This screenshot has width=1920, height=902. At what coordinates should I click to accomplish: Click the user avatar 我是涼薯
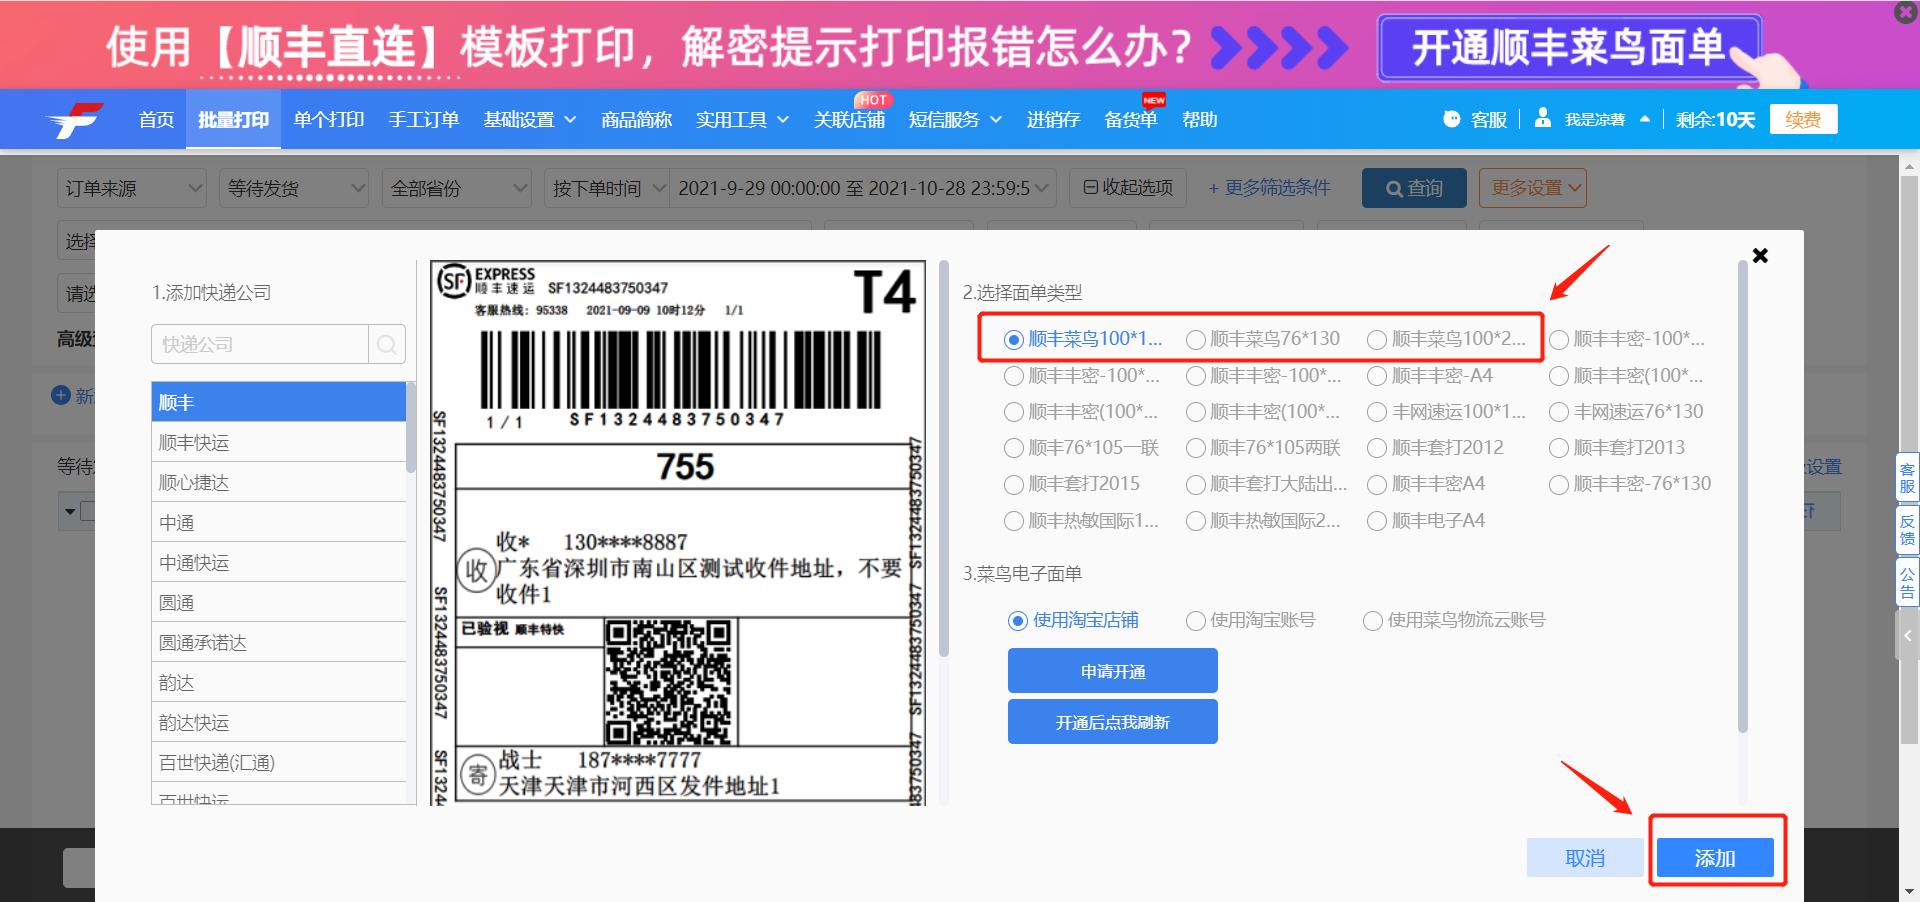click(1543, 118)
